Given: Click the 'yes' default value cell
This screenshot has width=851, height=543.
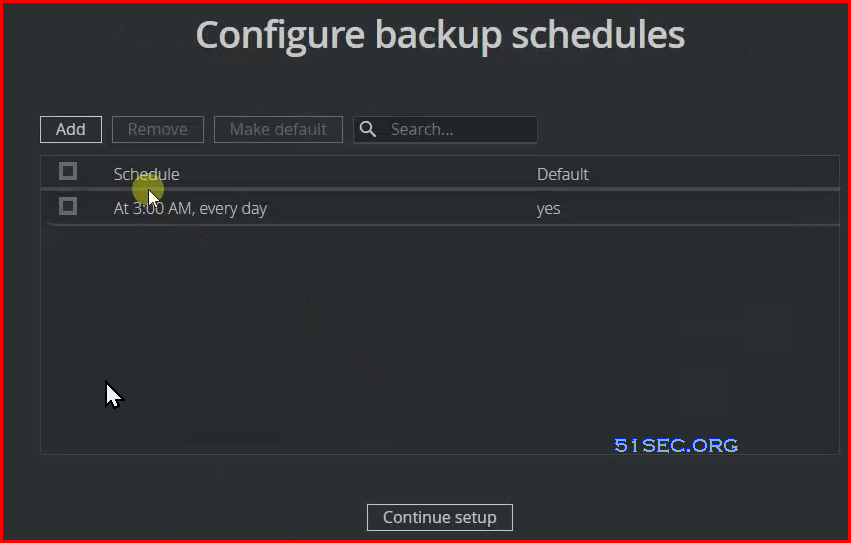Looking at the screenshot, I should tap(548, 209).
